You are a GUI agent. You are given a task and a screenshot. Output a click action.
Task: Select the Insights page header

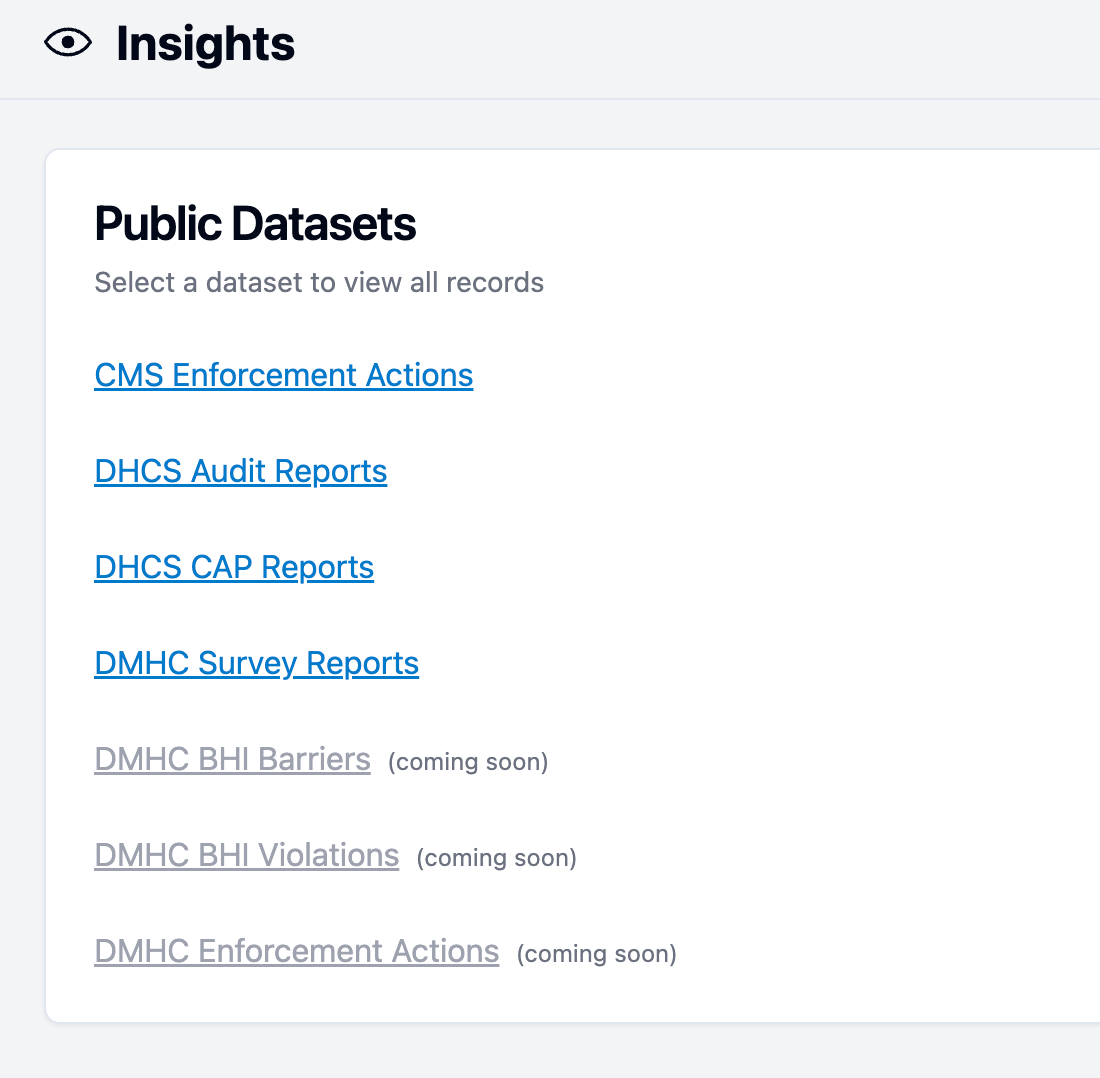pos(204,43)
